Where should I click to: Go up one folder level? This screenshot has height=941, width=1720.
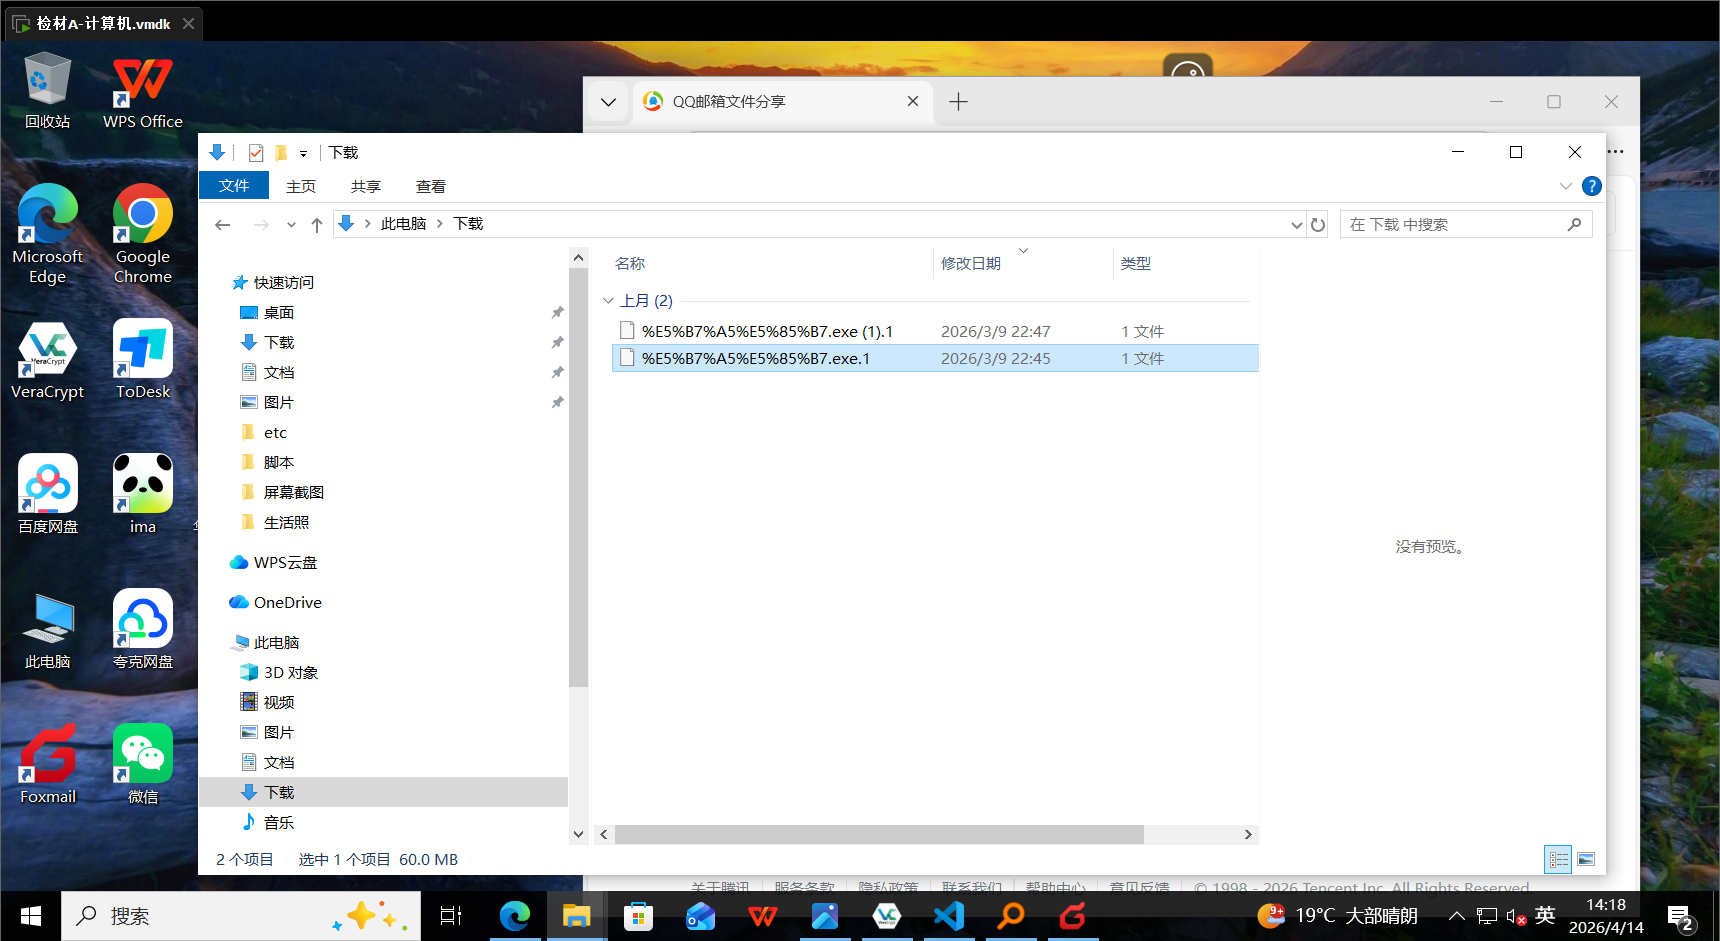point(317,225)
